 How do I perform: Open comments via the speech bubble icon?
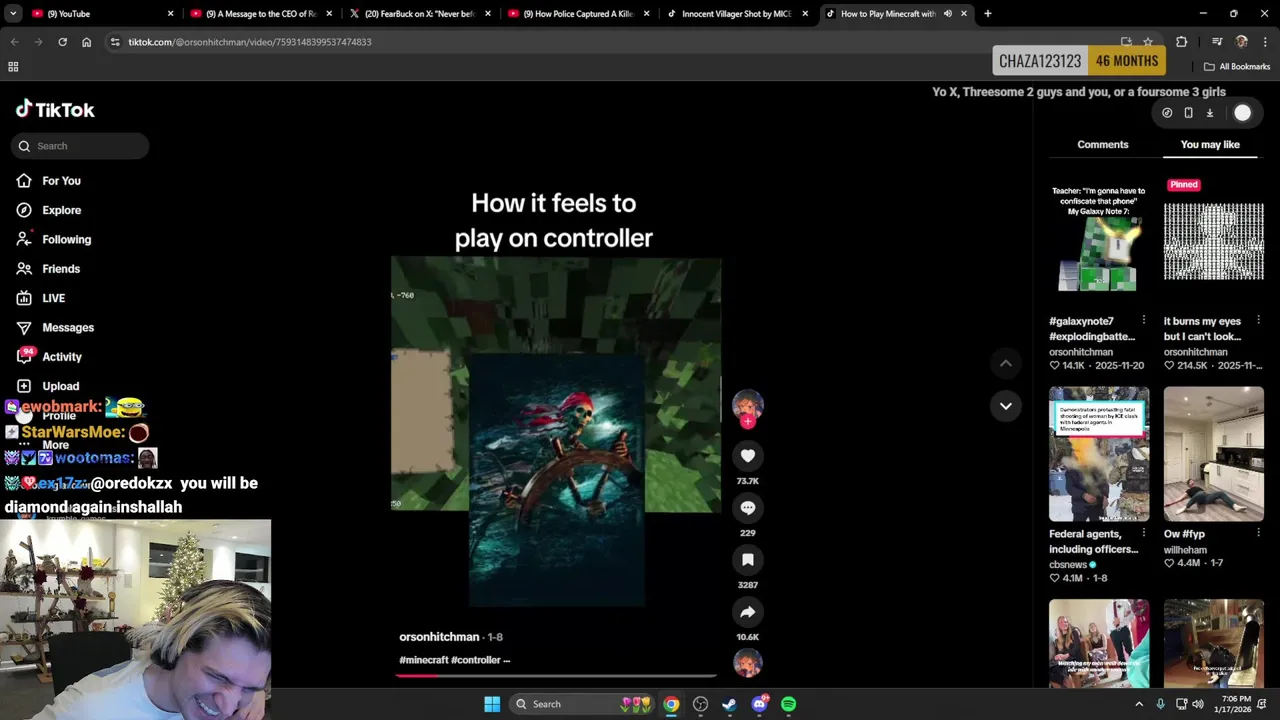tap(747, 508)
